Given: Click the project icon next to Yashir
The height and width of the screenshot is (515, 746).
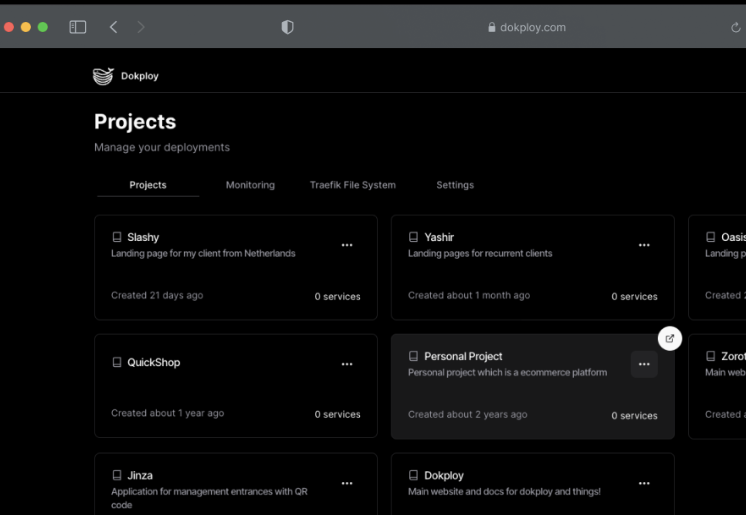Looking at the screenshot, I should (414, 237).
